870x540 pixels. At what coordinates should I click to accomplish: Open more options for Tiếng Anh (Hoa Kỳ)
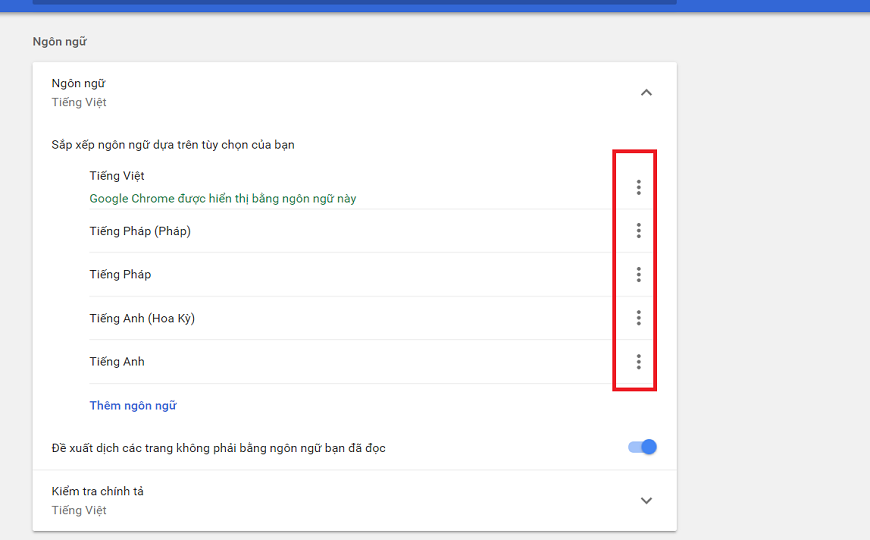coord(639,317)
